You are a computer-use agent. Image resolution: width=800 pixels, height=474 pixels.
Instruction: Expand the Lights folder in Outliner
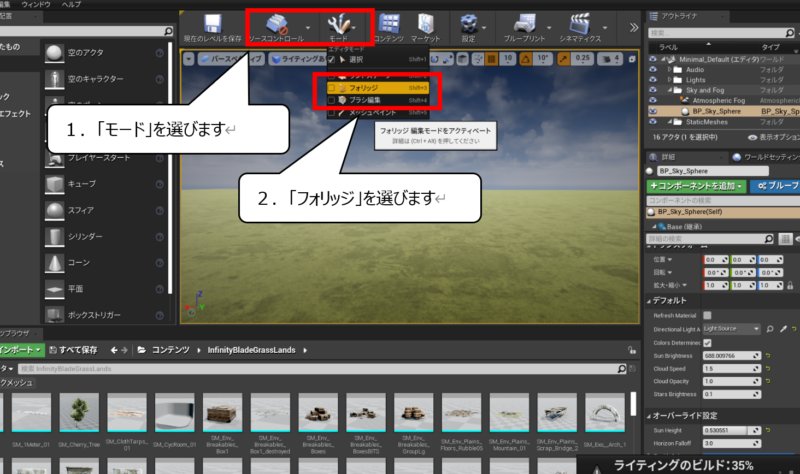pos(669,80)
